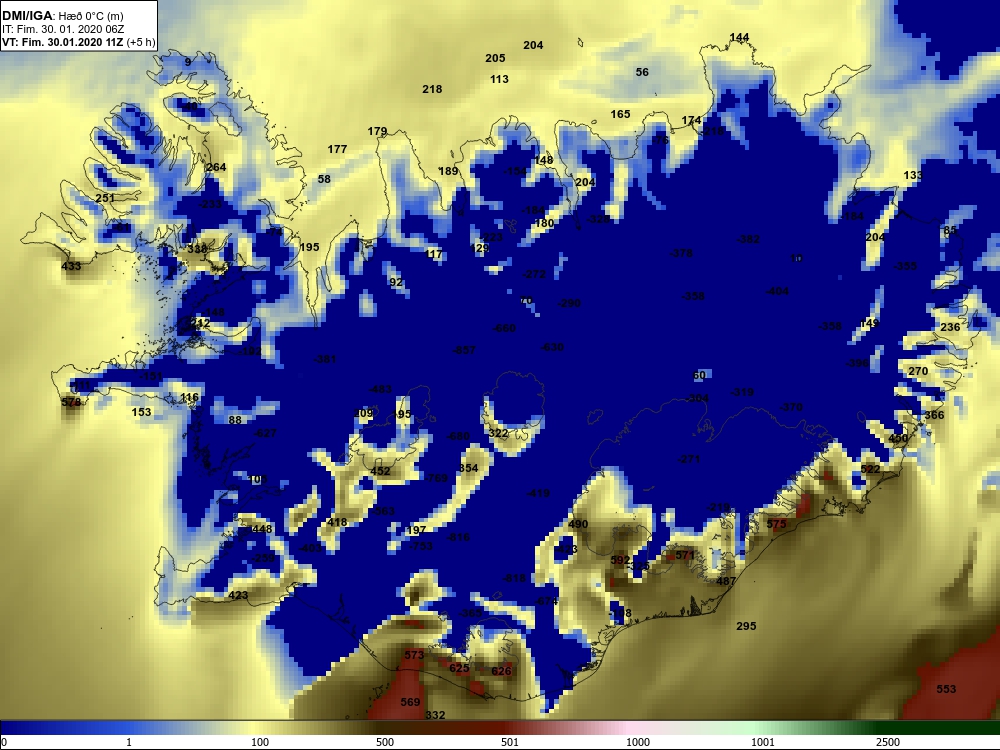Screen dimensions: 1000x750
Task: Click the '501' color scale label
Action: (x=510, y=742)
